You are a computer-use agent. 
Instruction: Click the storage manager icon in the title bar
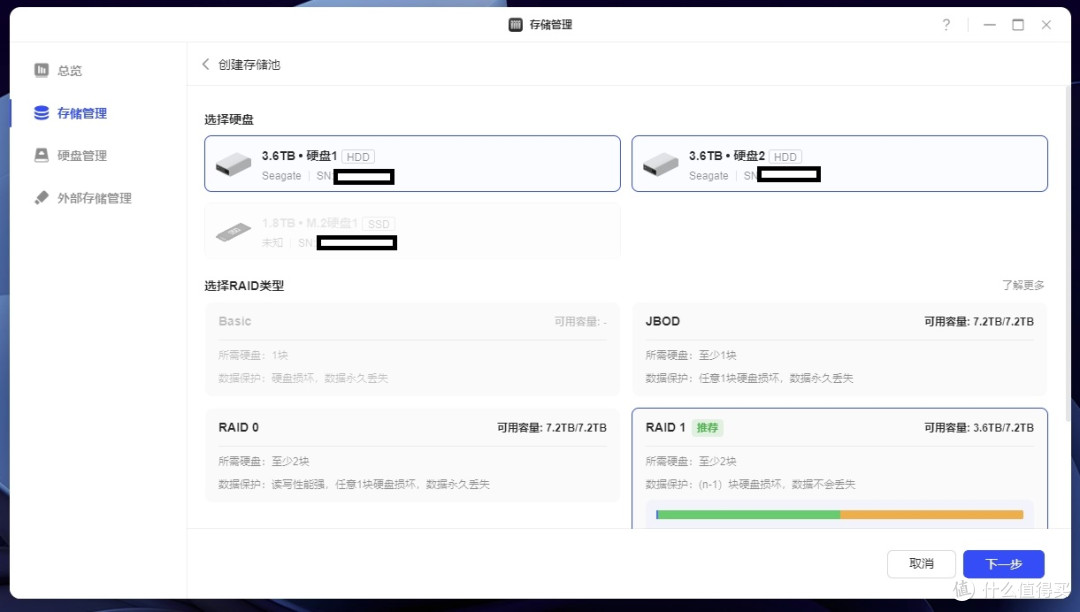coord(515,25)
